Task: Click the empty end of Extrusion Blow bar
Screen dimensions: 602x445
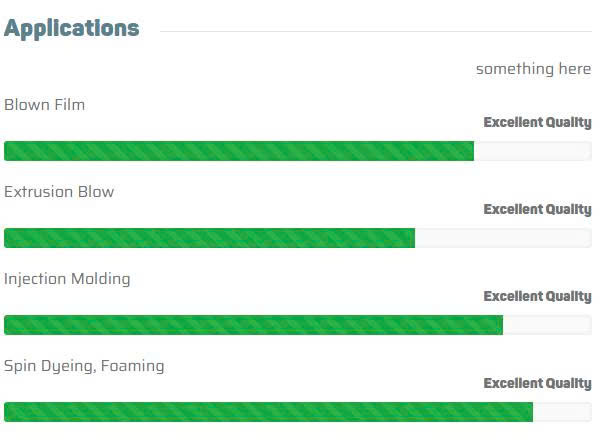Action: 502,238
